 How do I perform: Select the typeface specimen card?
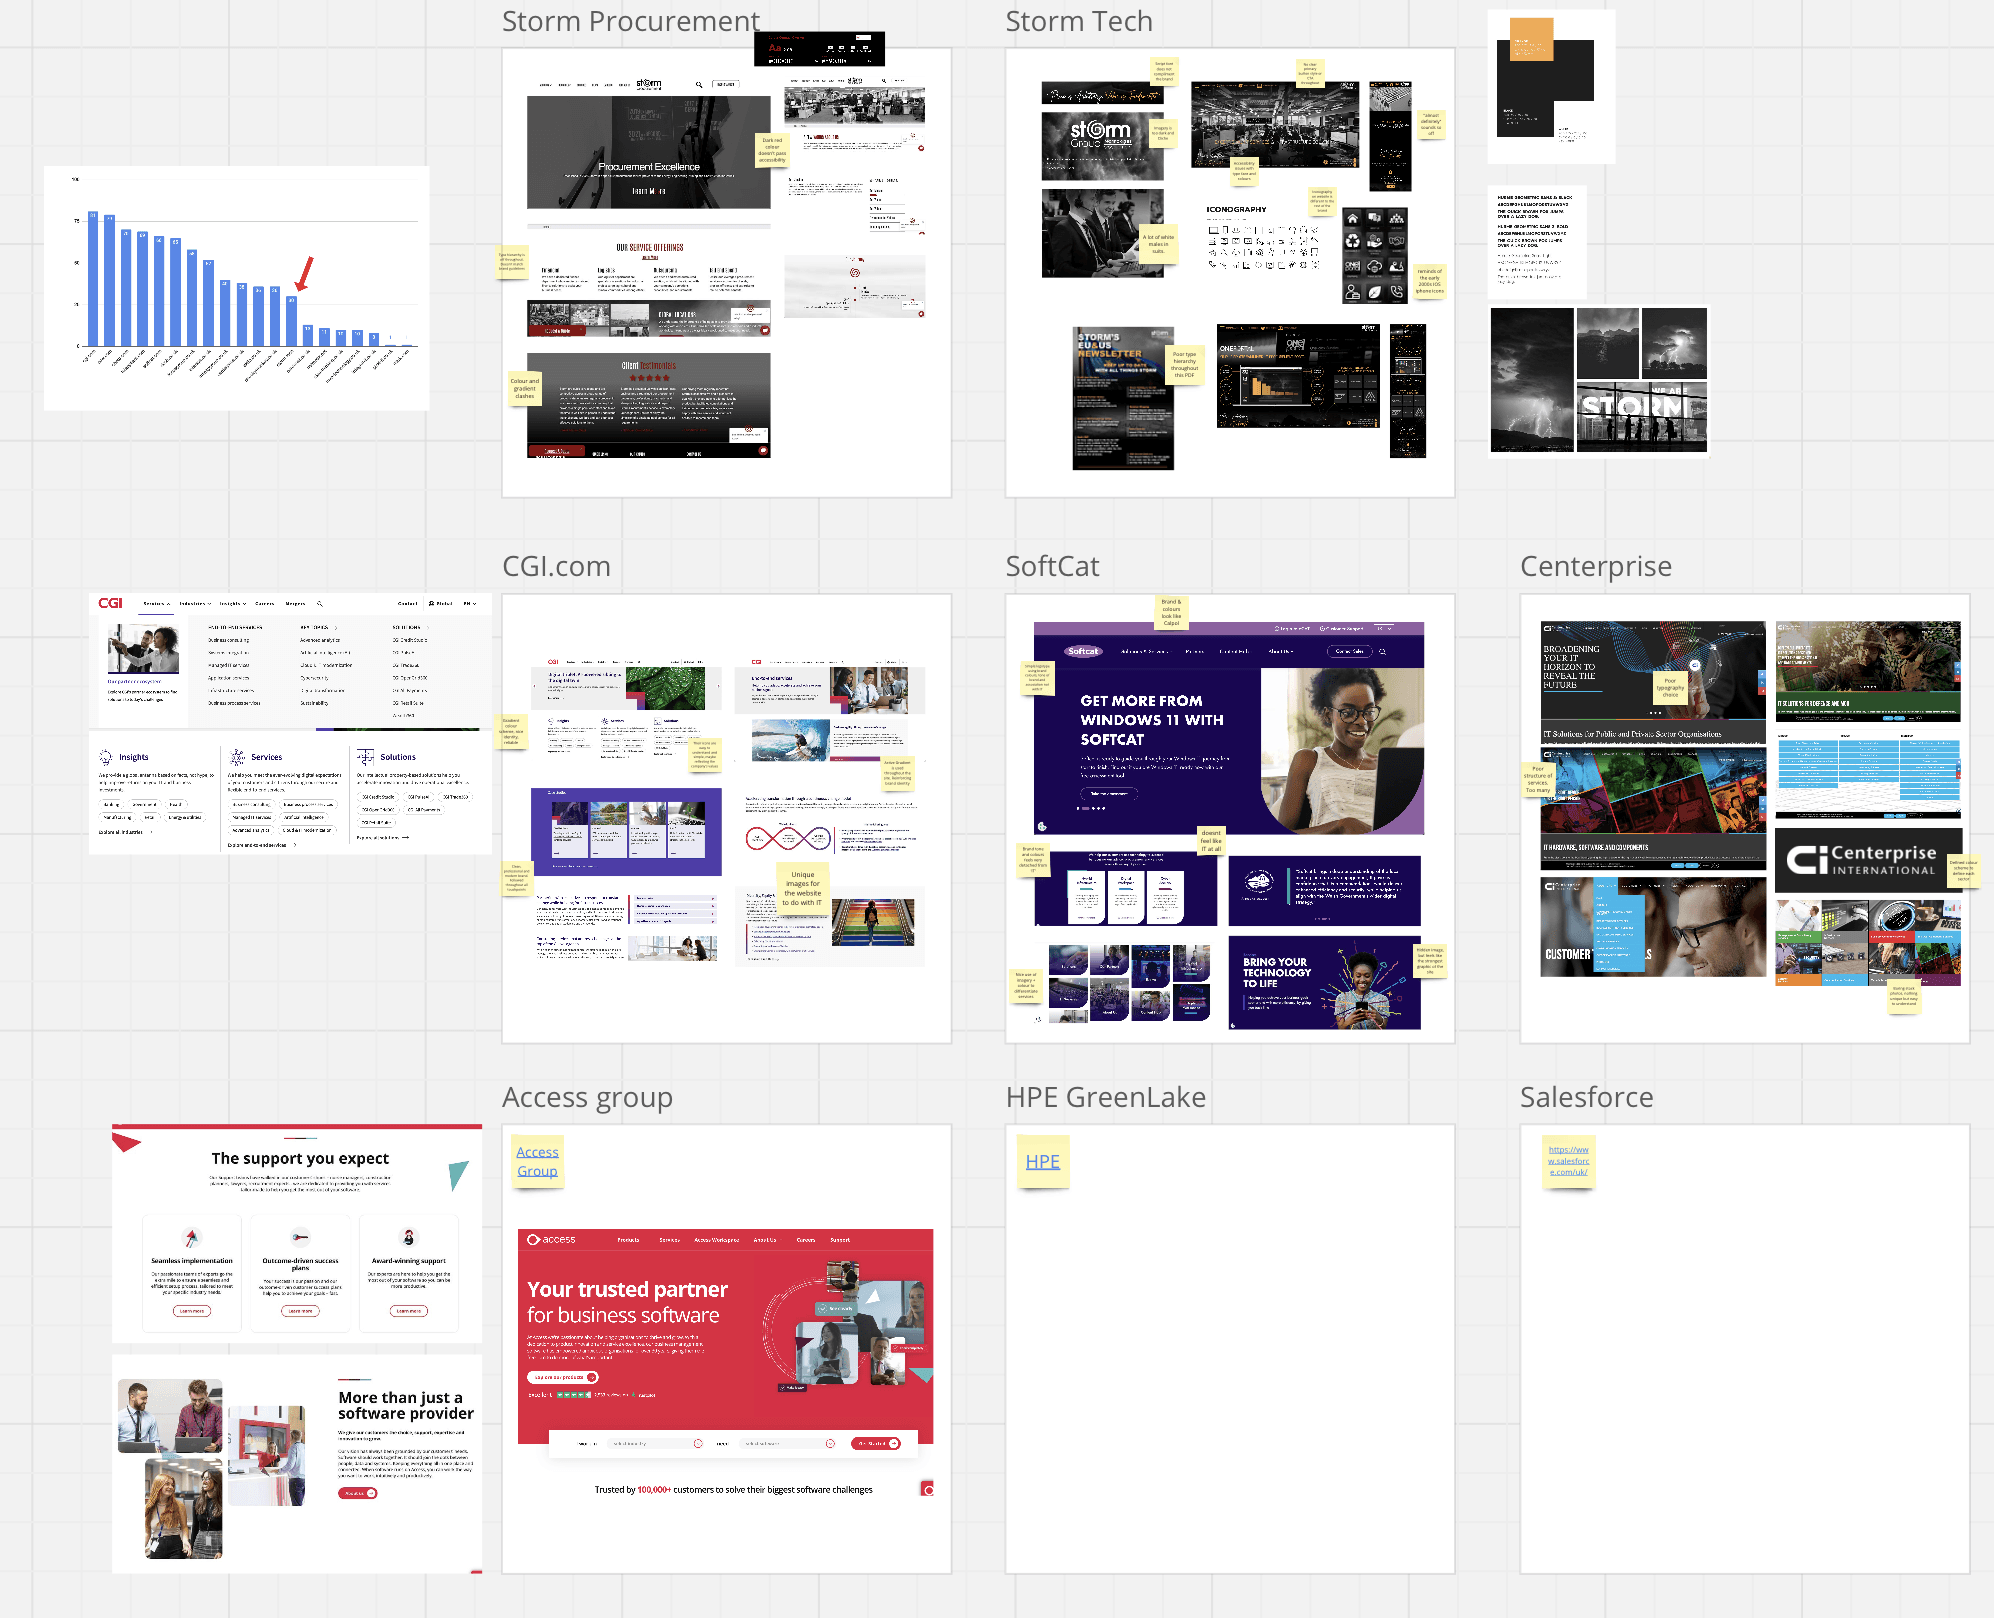1537,241
